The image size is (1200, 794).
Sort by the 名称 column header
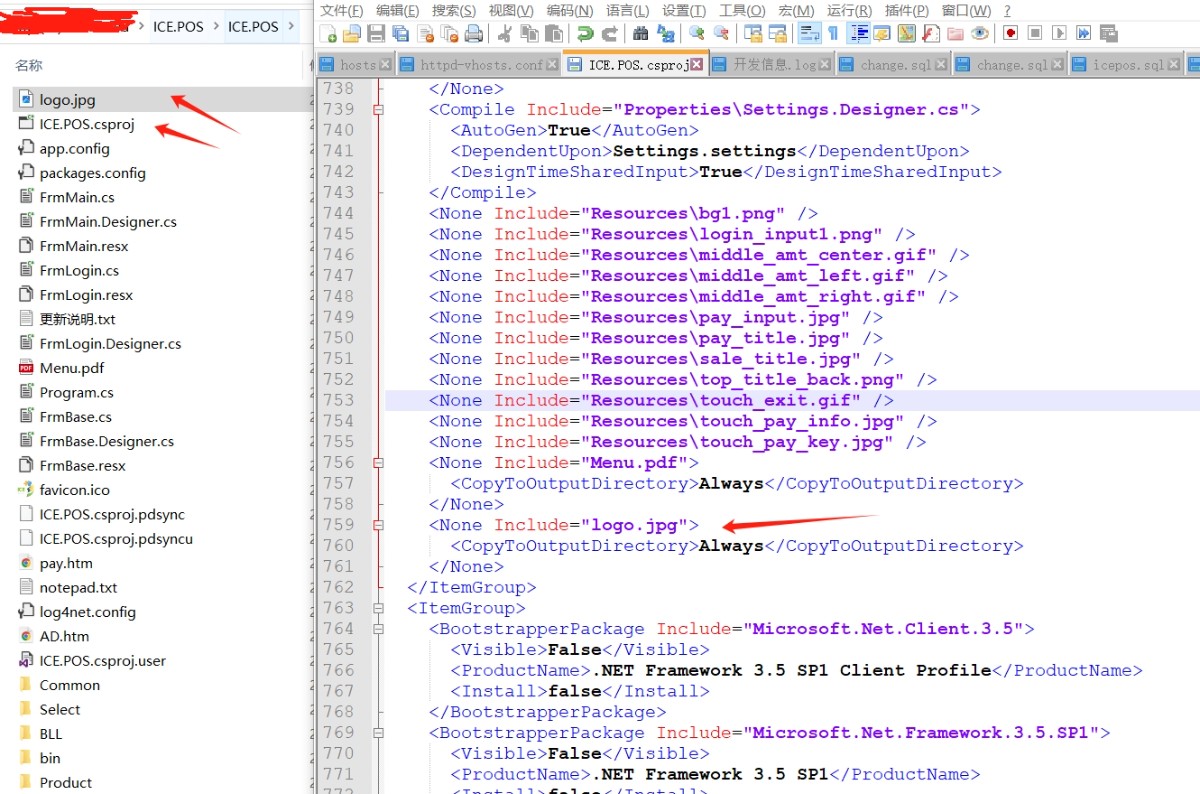29,65
